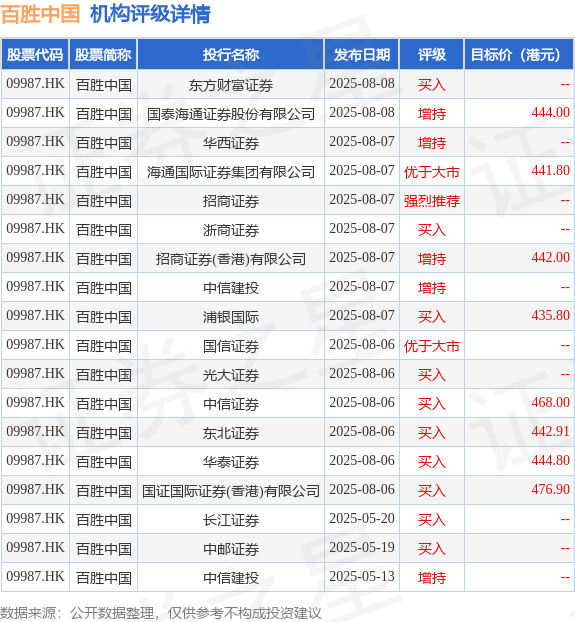Click the 数据来源 footer note
The image size is (575, 622).
pos(161,613)
